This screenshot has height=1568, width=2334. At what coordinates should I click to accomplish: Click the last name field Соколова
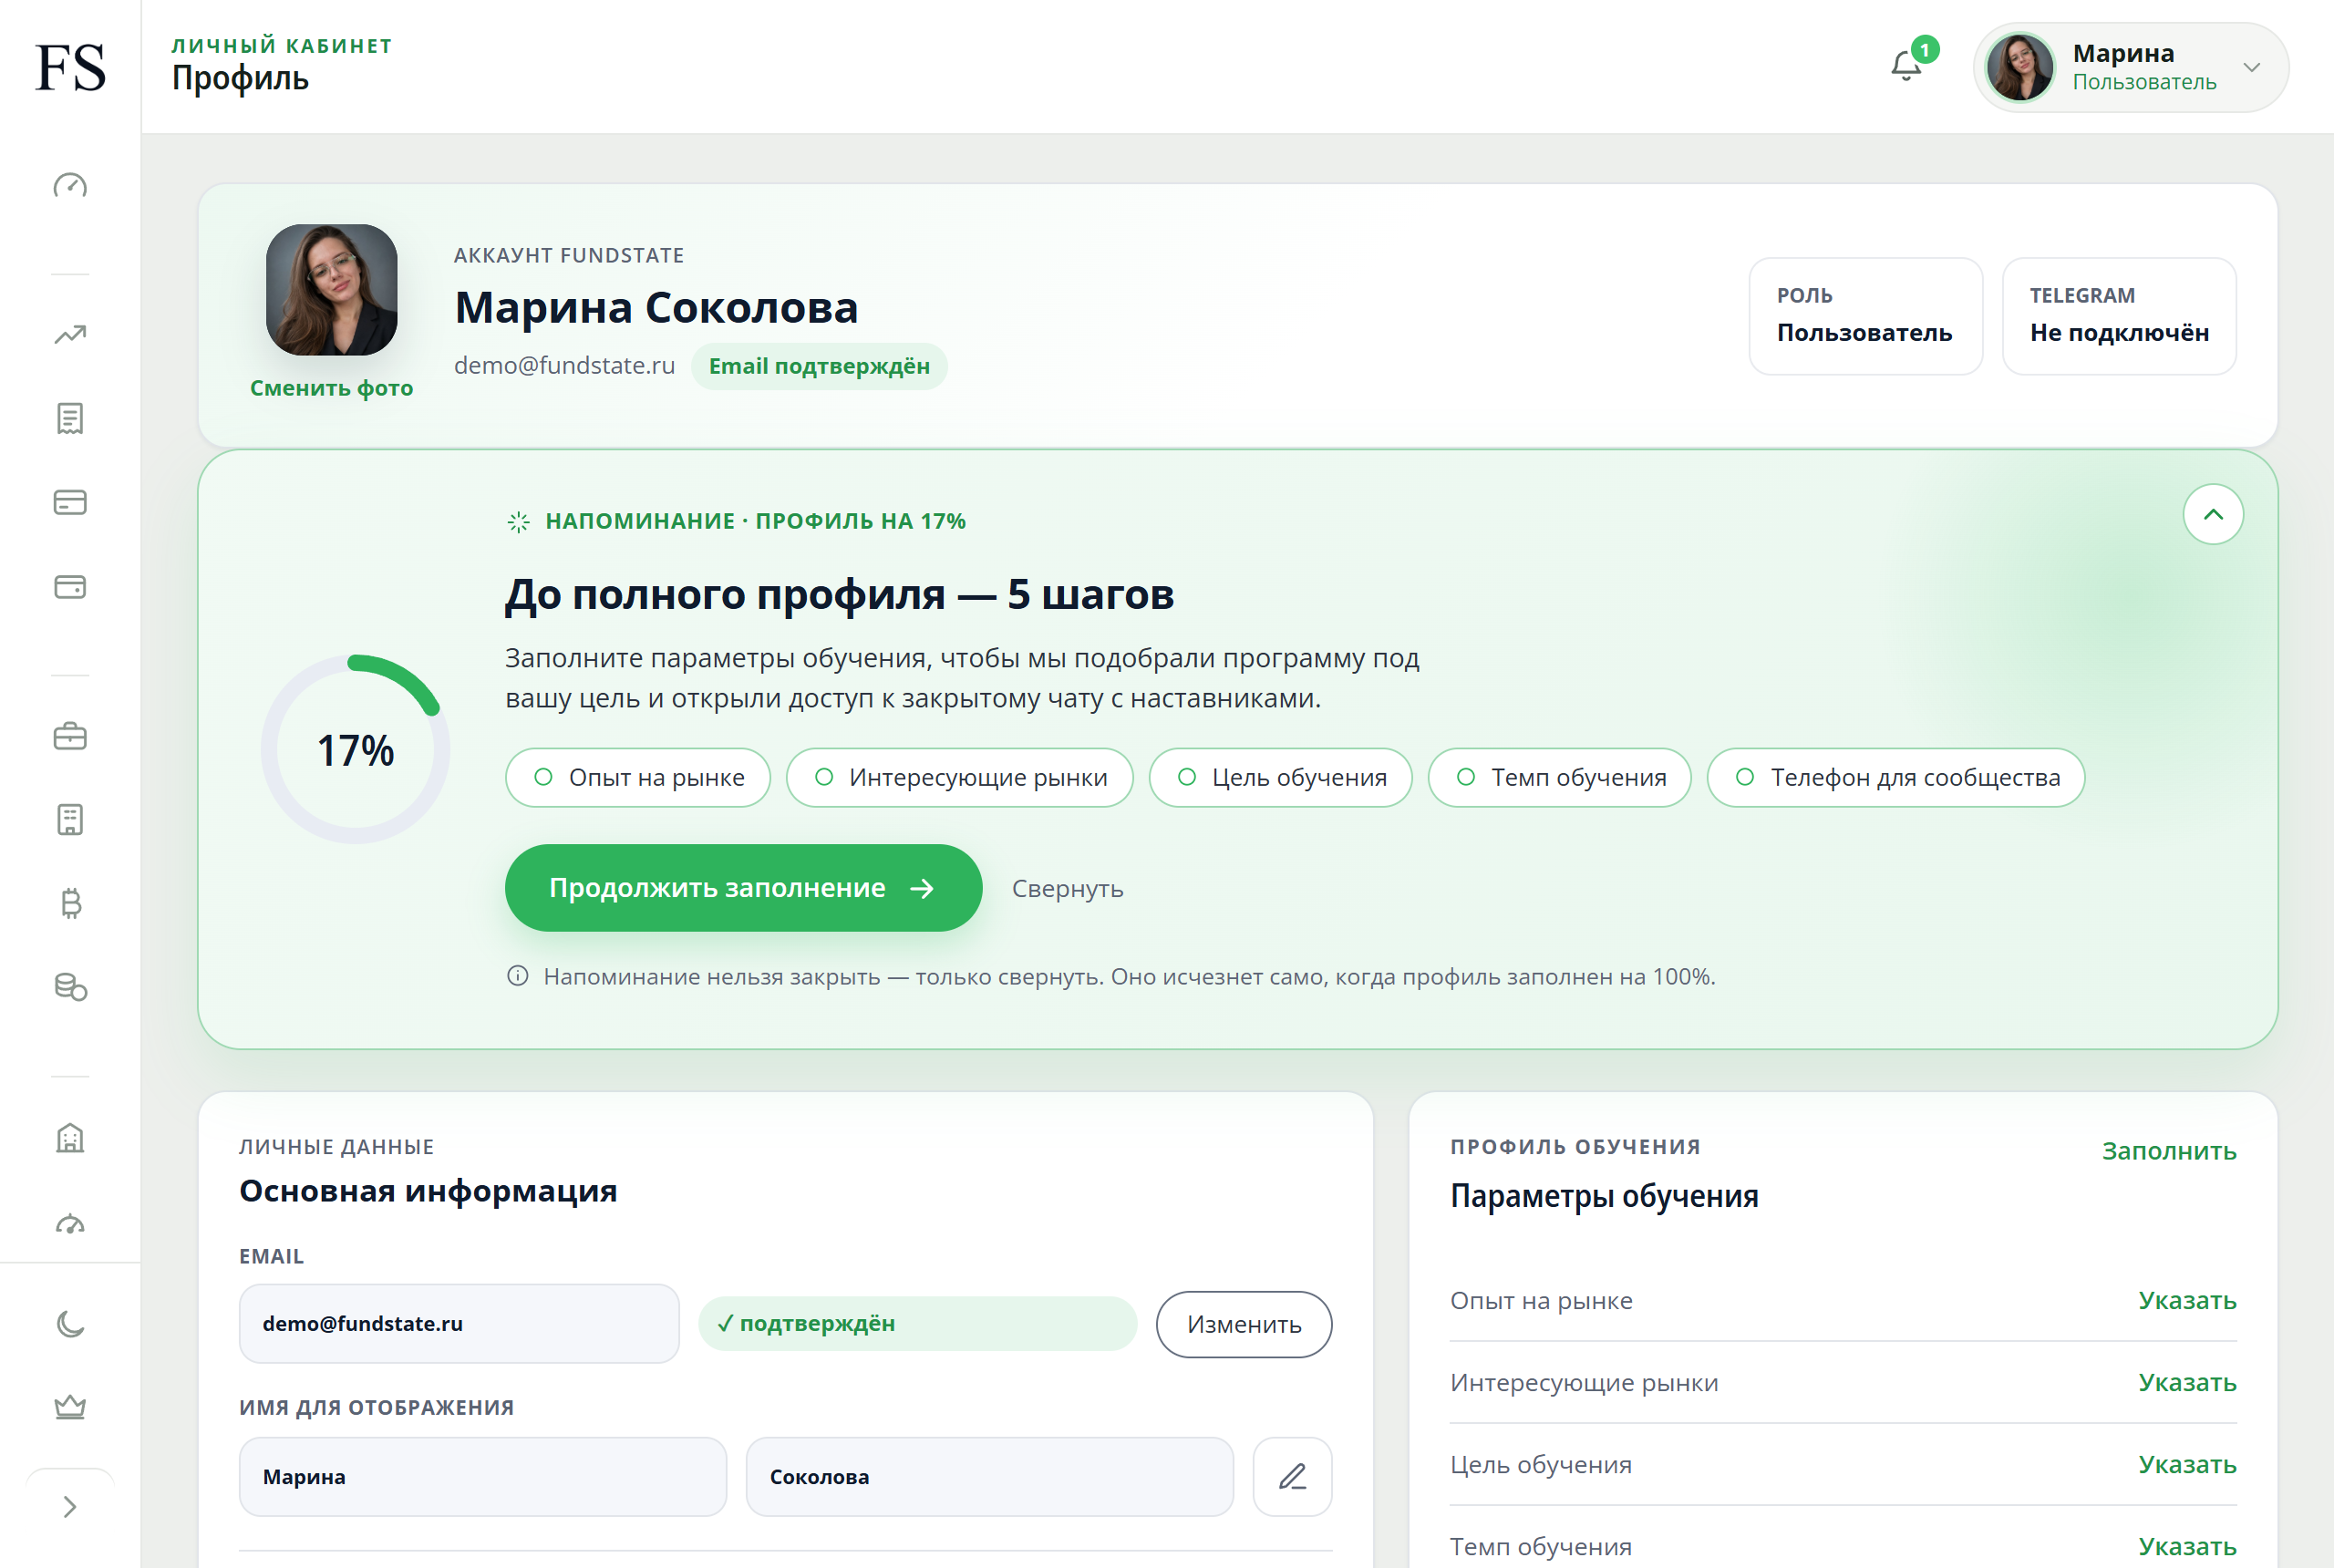point(990,1477)
